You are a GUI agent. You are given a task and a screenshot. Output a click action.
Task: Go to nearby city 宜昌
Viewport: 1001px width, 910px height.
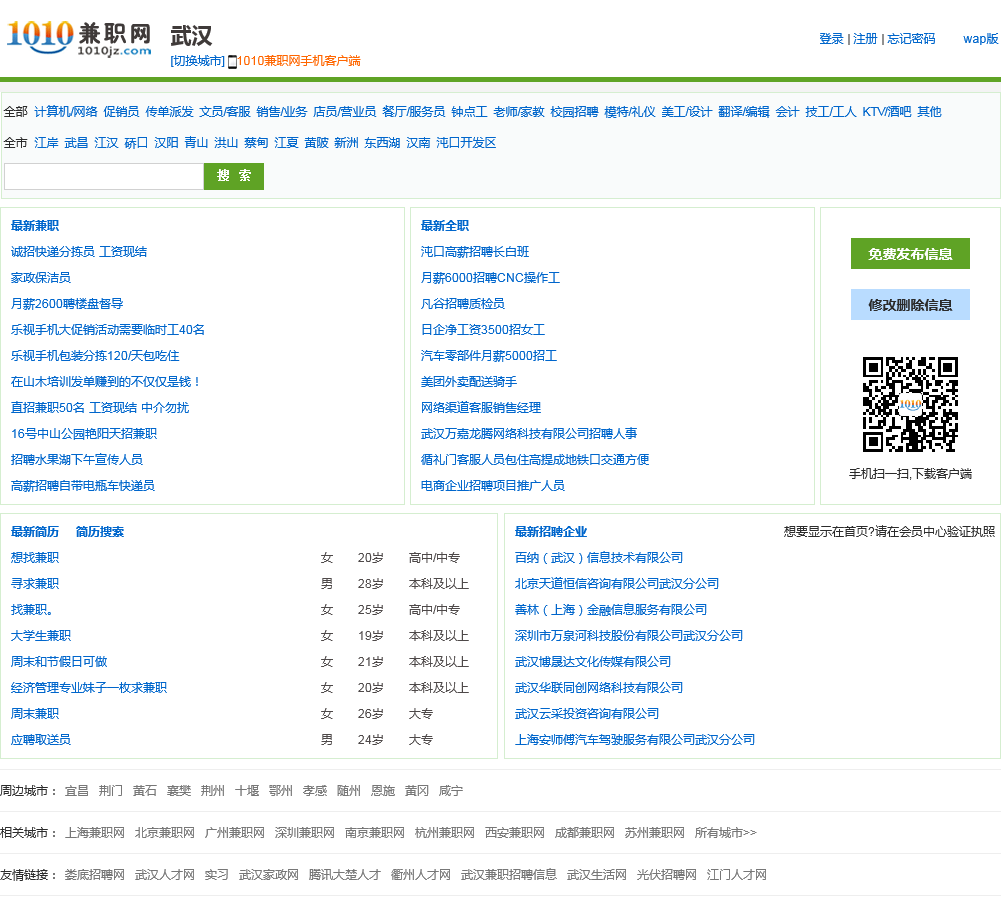tap(77, 791)
